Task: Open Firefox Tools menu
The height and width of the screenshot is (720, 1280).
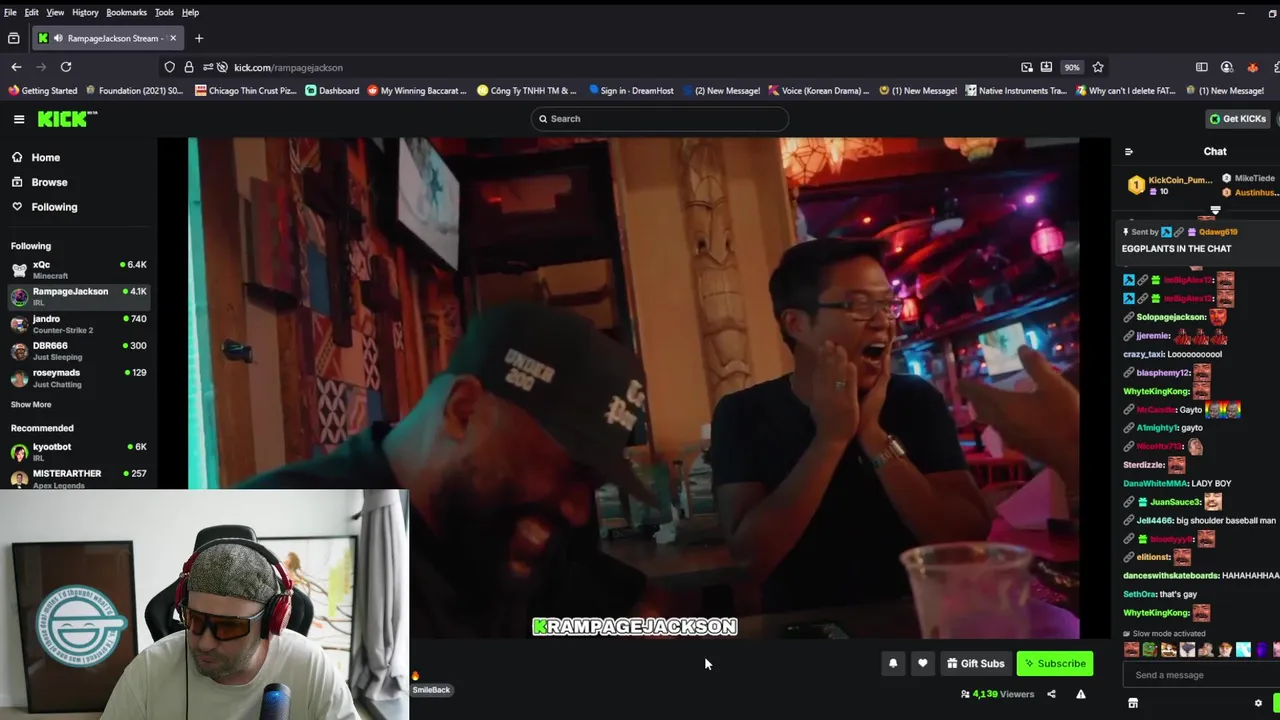Action: tap(164, 12)
